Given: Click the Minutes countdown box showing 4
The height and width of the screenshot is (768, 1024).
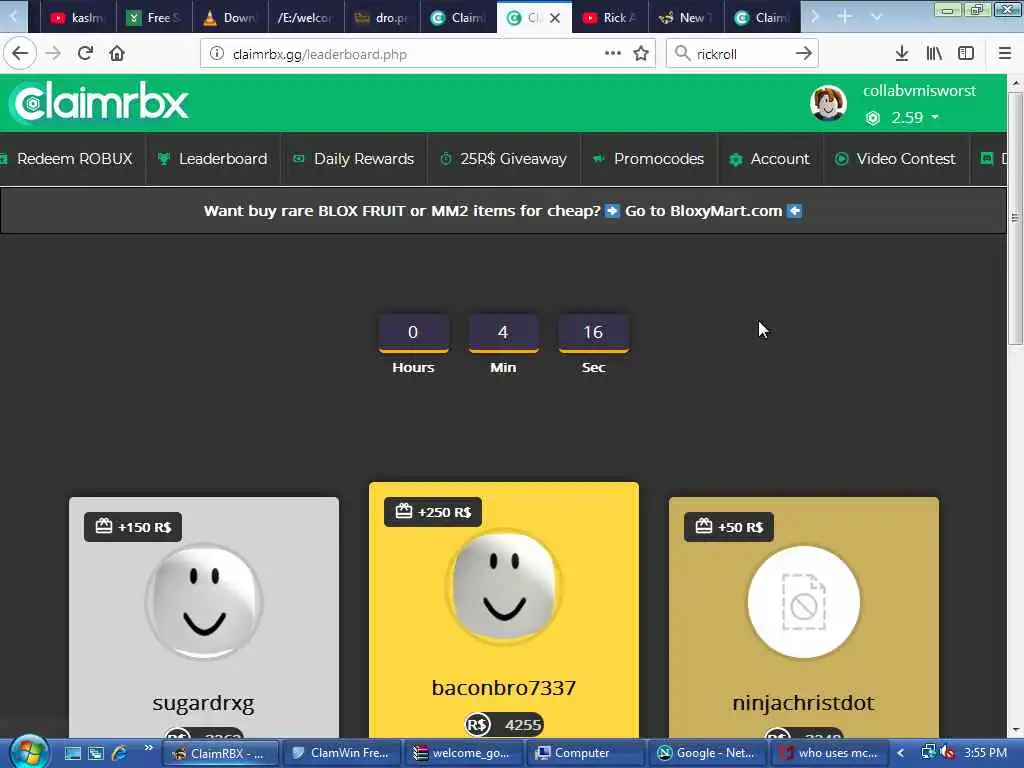Looking at the screenshot, I should (503, 333).
